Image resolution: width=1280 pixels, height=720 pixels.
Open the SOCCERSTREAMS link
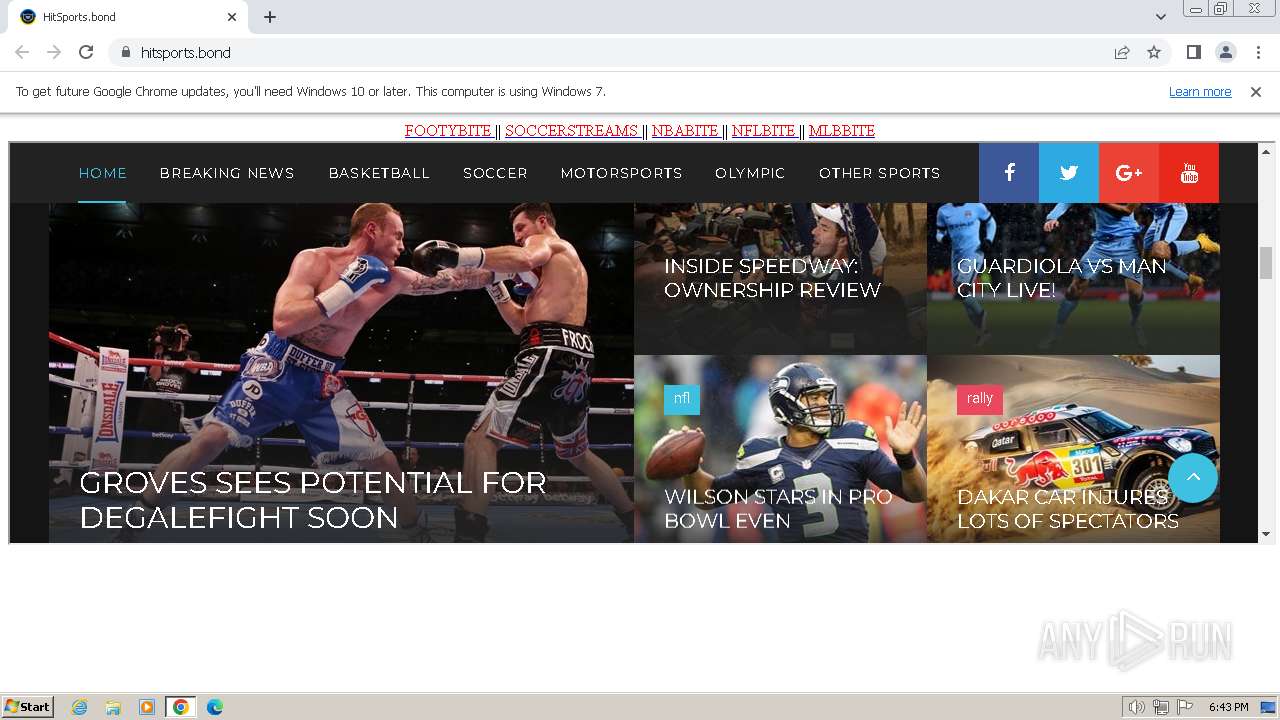click(x=572, y=131)
